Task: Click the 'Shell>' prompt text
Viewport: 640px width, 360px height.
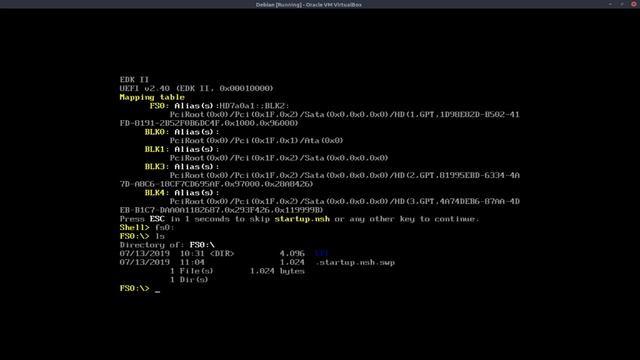Action: (x=134, y=227)
